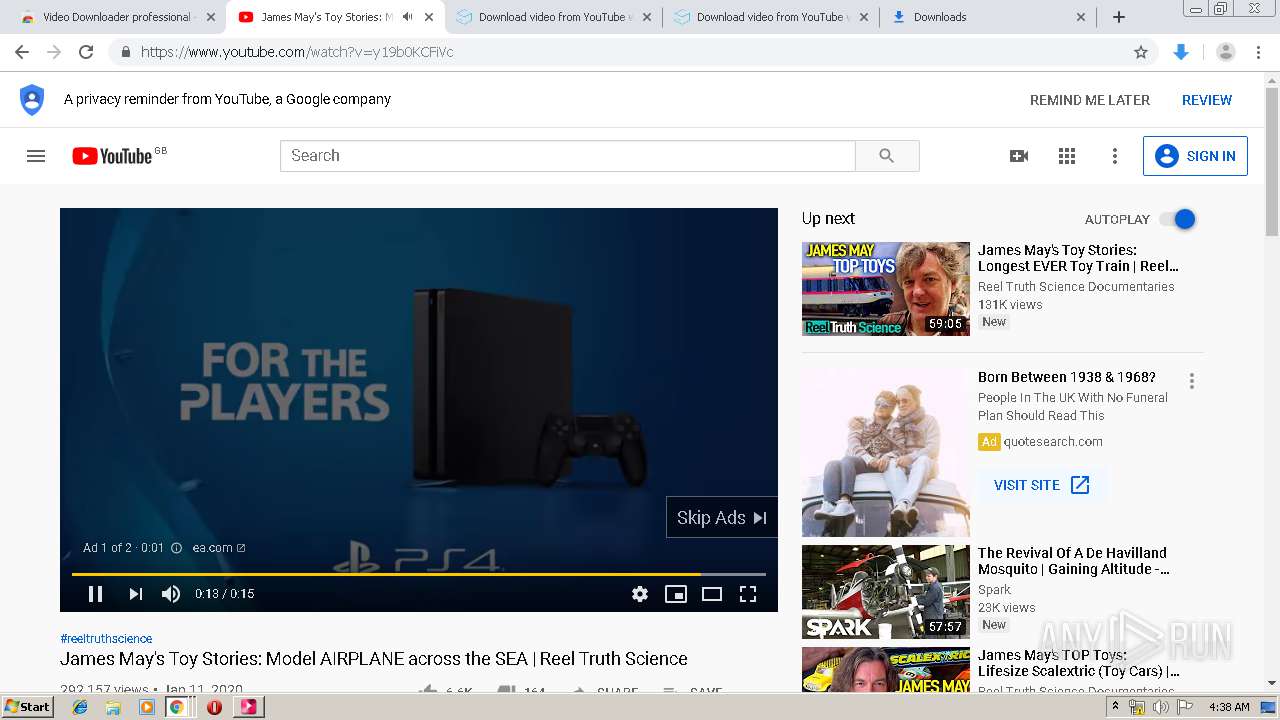Reload the page with refresh icon
Viewport: 1280px width, 720px height.
pos(86,52)
